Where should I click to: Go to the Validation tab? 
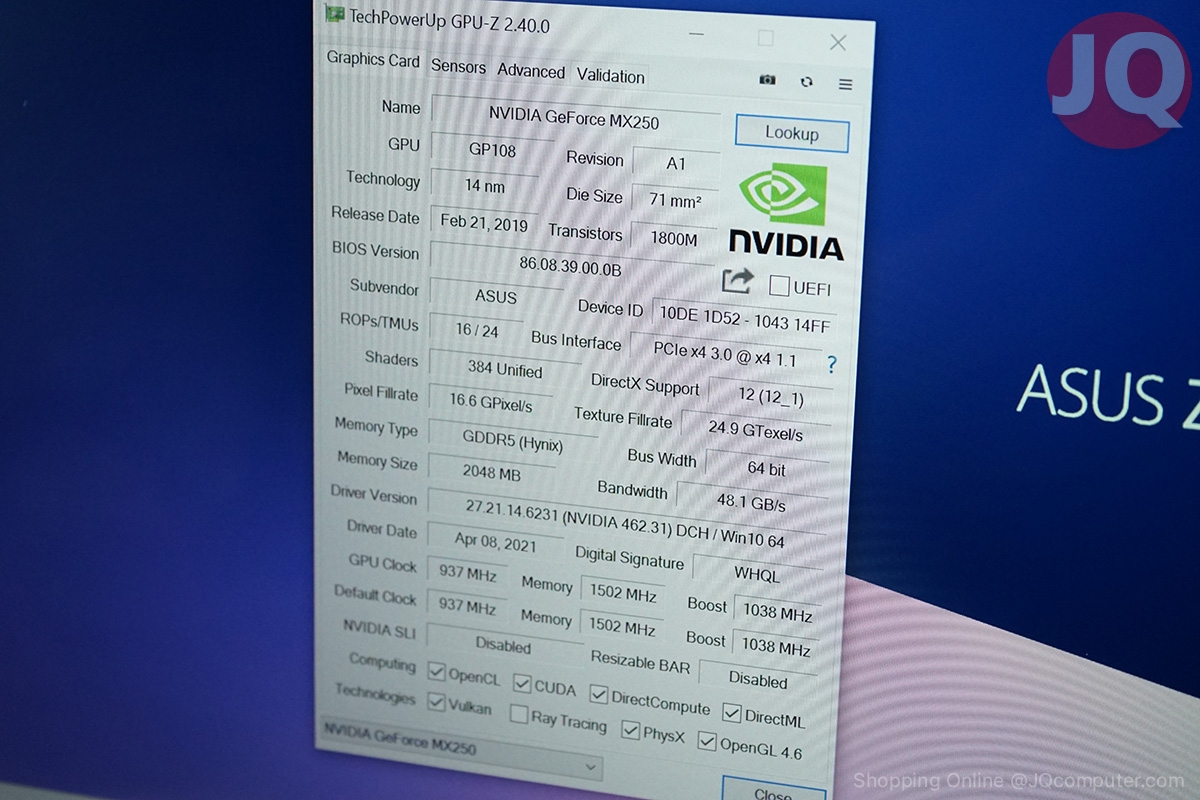coord(610,76)
